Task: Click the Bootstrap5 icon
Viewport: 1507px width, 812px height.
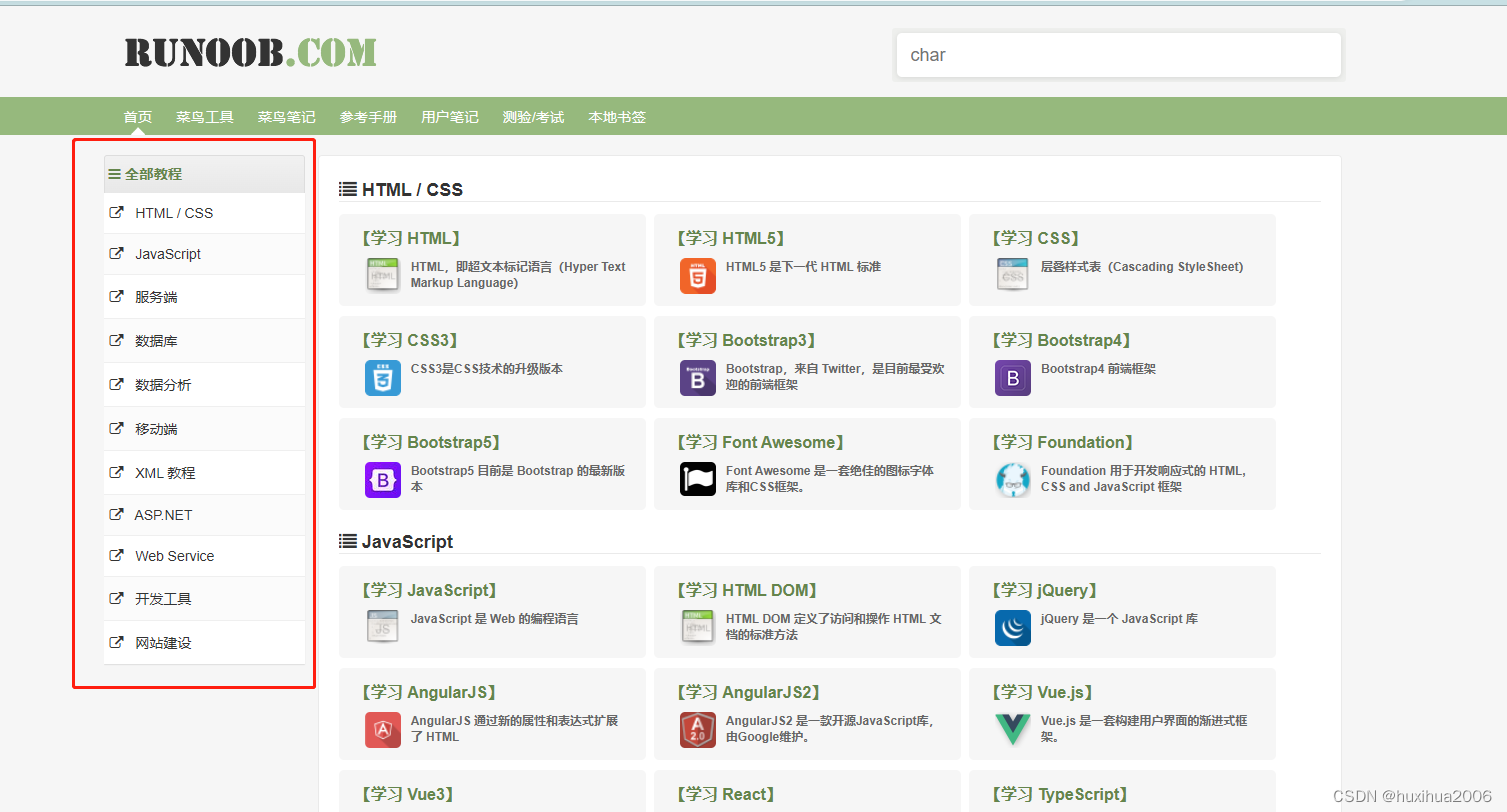Action: coord(383,480)
